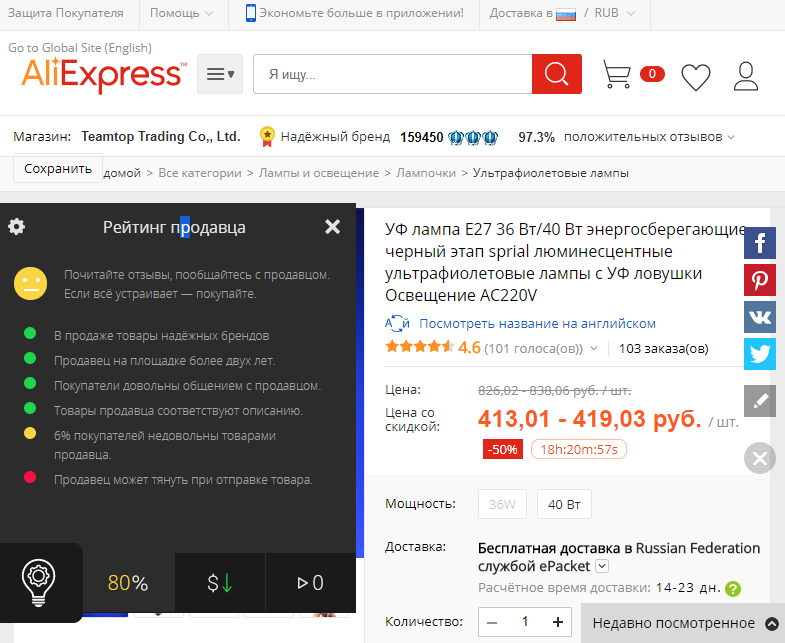Open the ePacket shipping method dropdown

click(603, 566)
